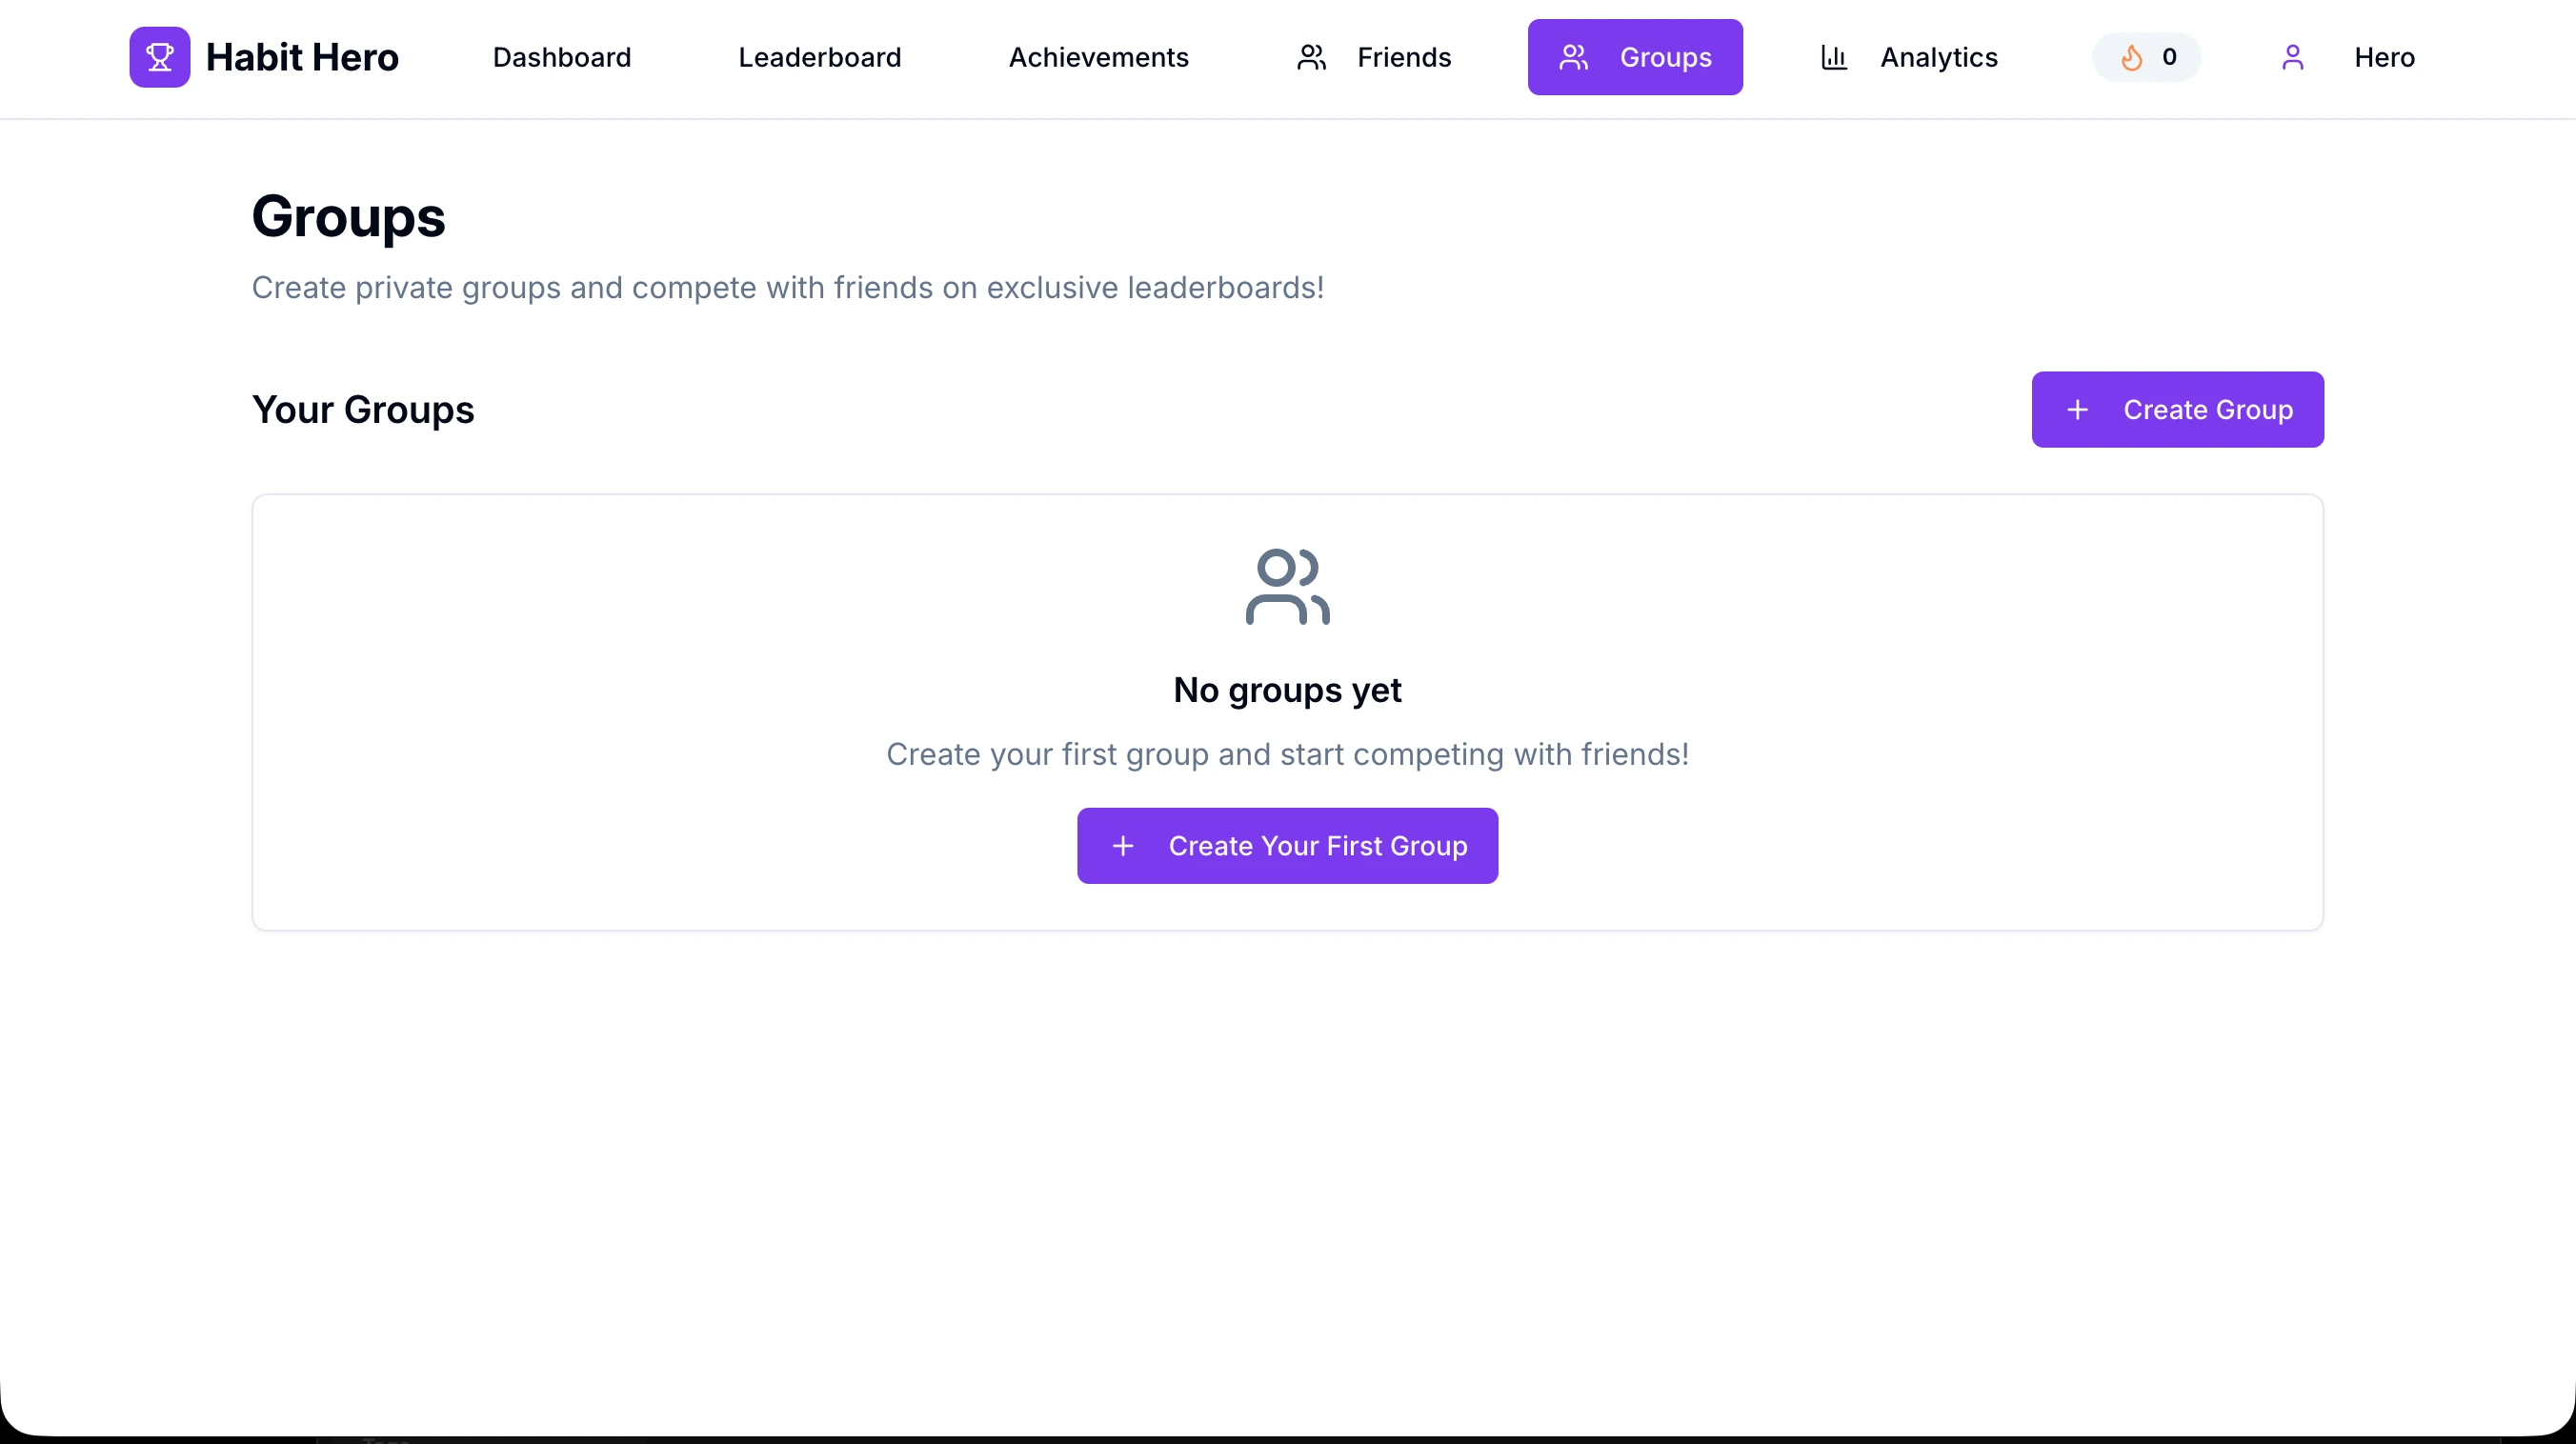
Task: Click the Groups people icon in navbar
Action: [x=1573, y=57]
